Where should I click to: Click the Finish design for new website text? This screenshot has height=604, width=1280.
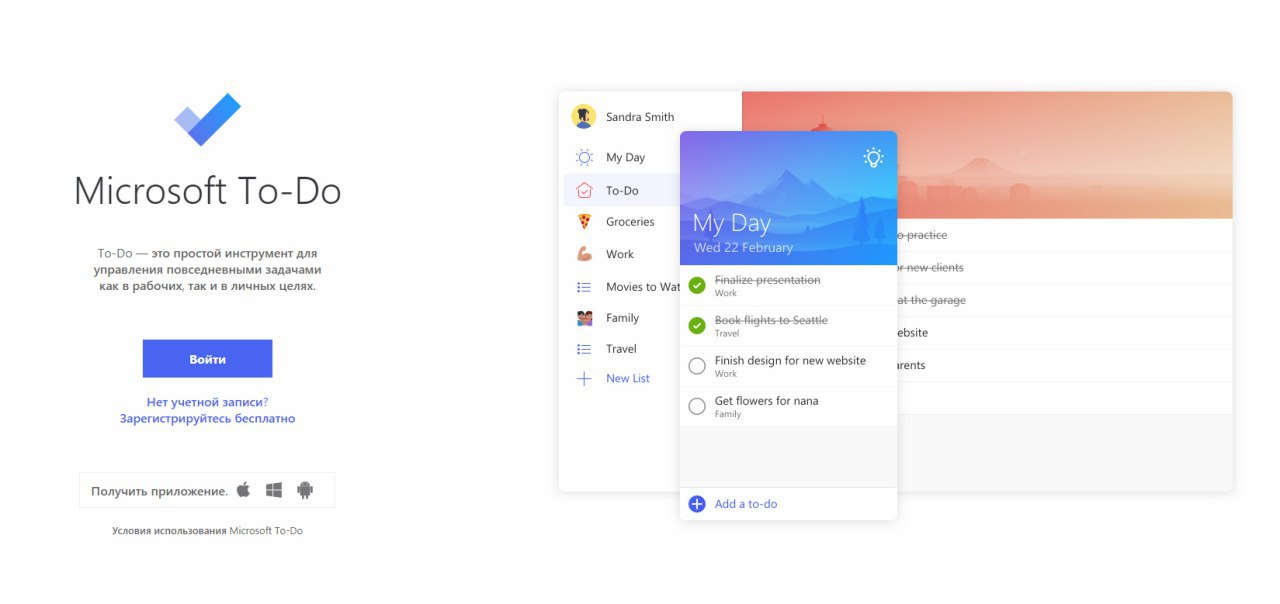pos(790,361)
